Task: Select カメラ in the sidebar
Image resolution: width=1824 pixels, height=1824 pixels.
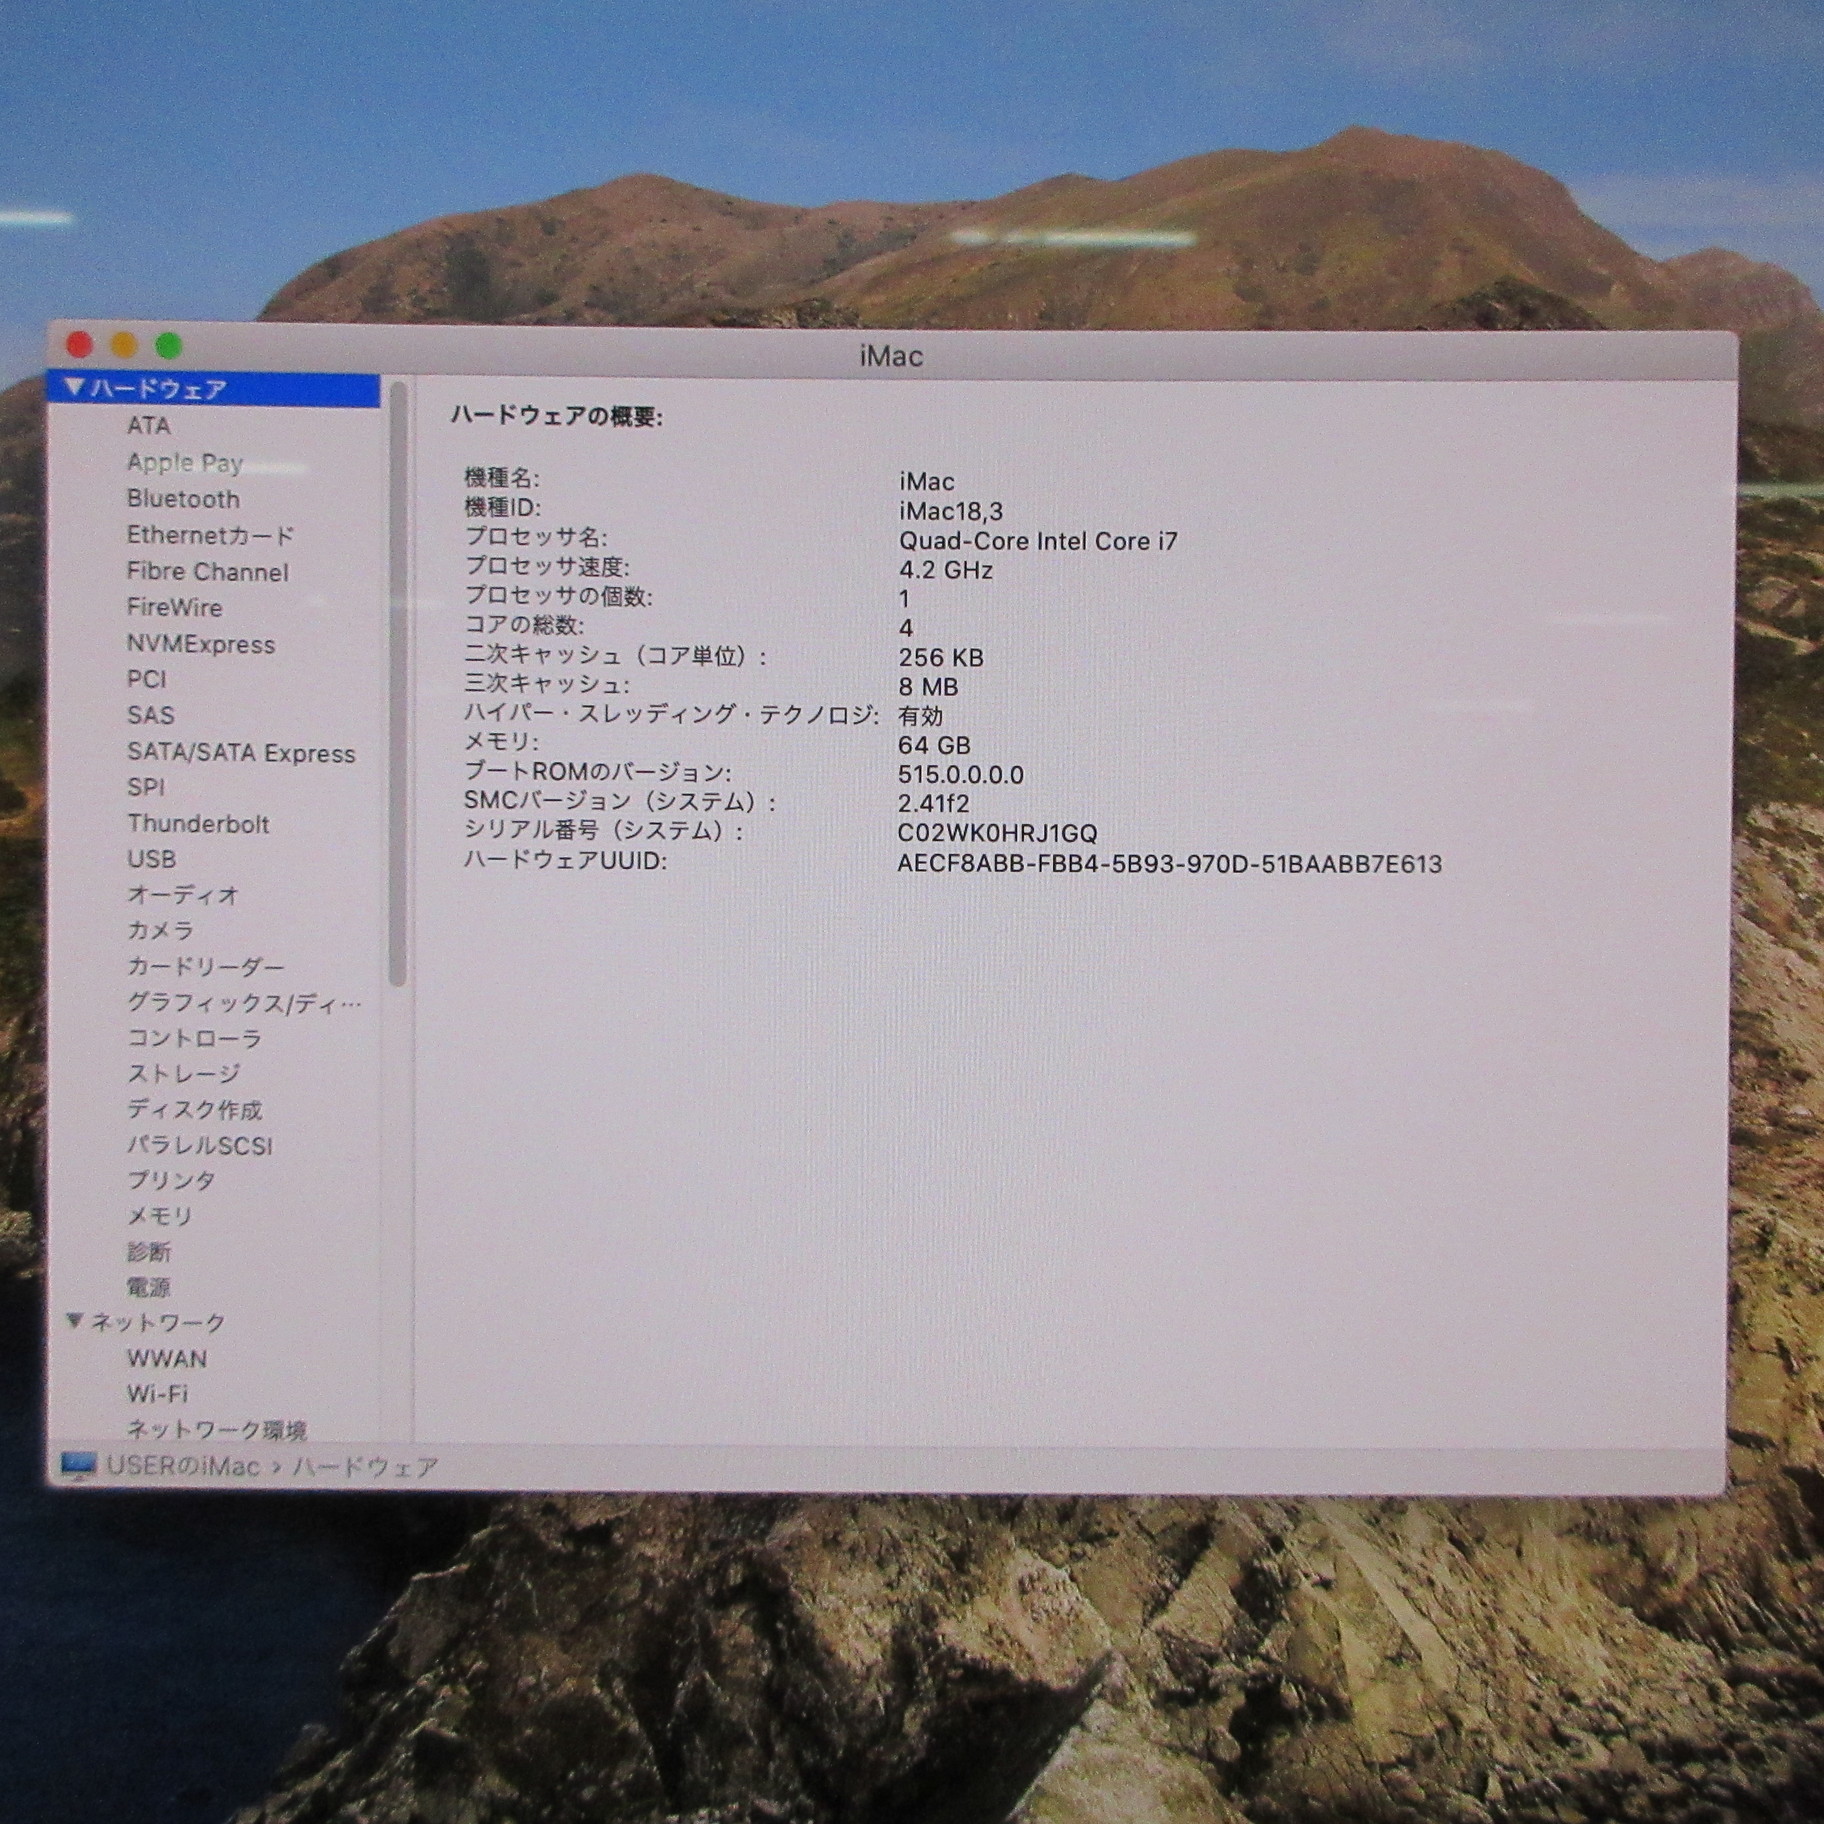Action: (160, 929)
